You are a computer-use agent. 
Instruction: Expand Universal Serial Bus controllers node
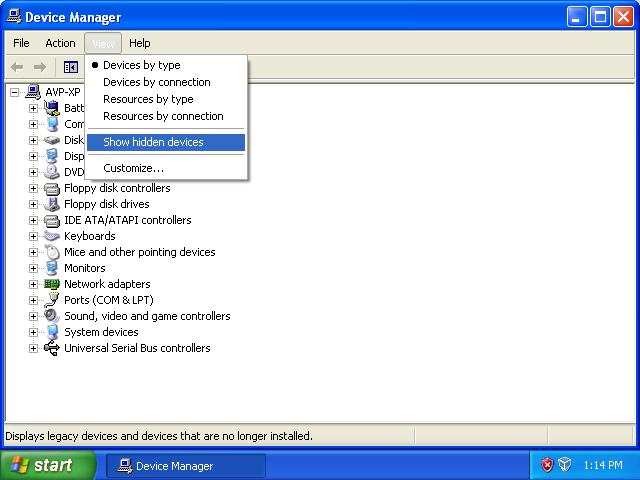point(33,348)
